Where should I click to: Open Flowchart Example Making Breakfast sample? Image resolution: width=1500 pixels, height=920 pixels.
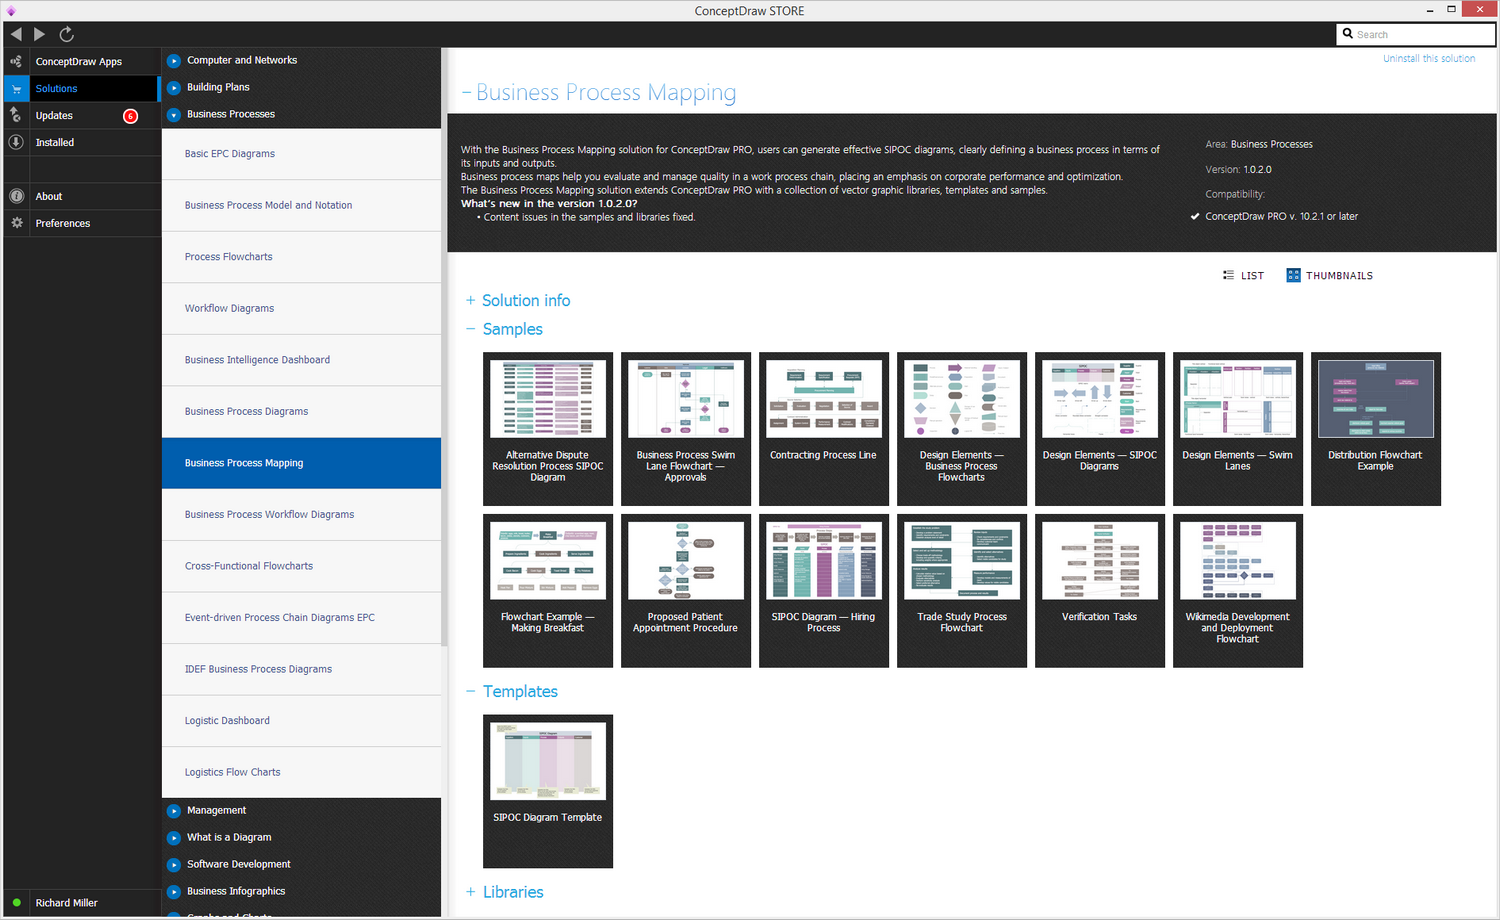[x=548, y=591]
